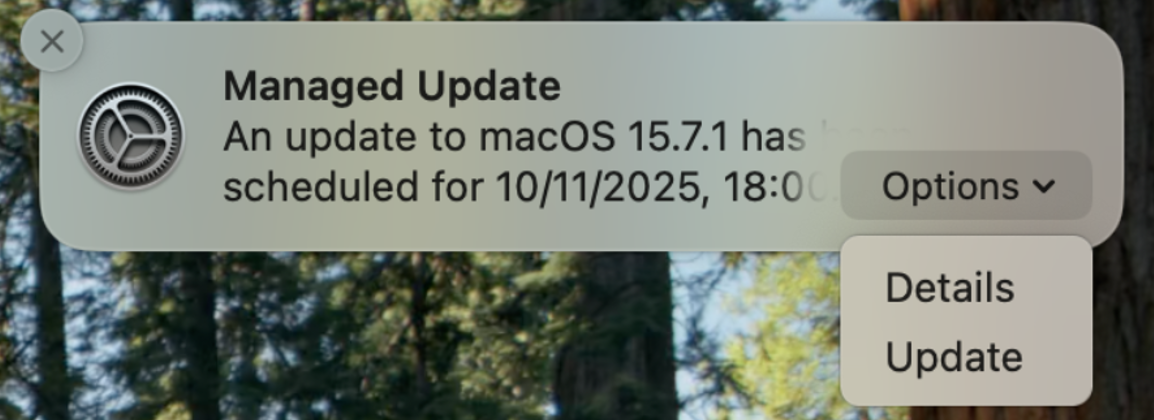The image size is (1154, 420).
Task: Click the Managed Update notification title
Action: pos(391,87)
